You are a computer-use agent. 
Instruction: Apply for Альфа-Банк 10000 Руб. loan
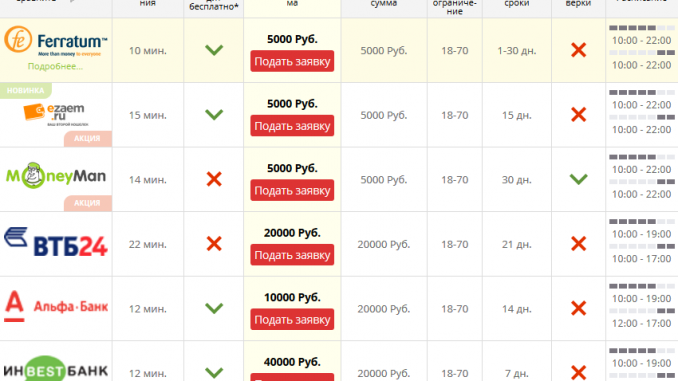click(292, 319)
